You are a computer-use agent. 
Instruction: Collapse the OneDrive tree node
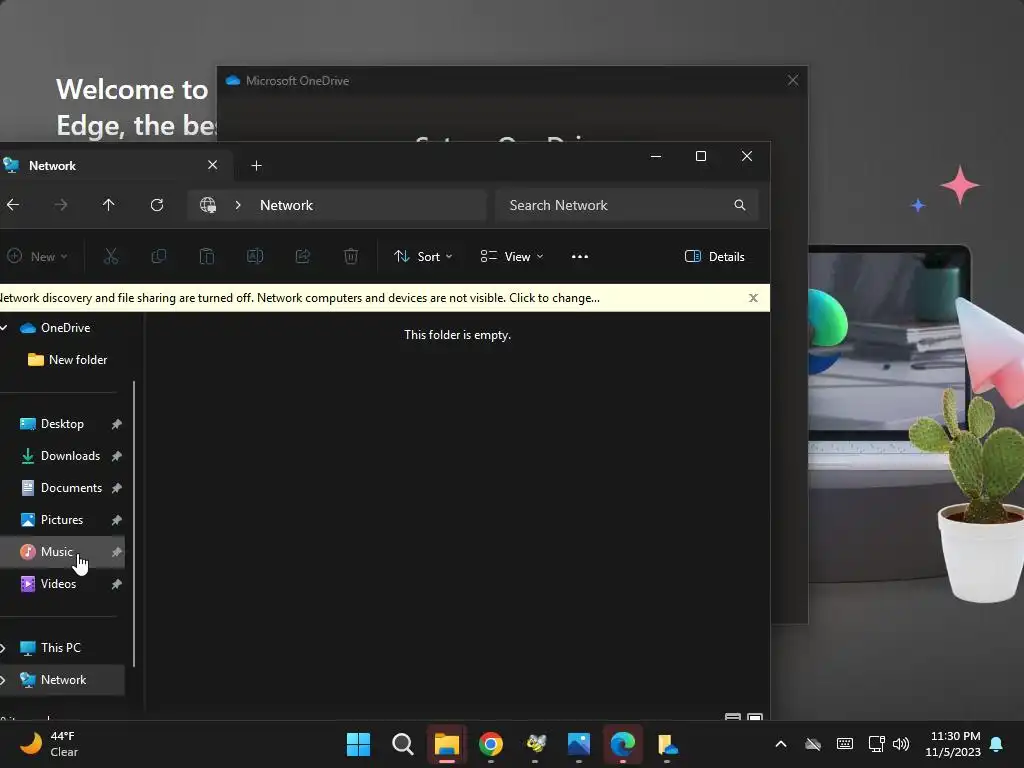pos(3,328)
